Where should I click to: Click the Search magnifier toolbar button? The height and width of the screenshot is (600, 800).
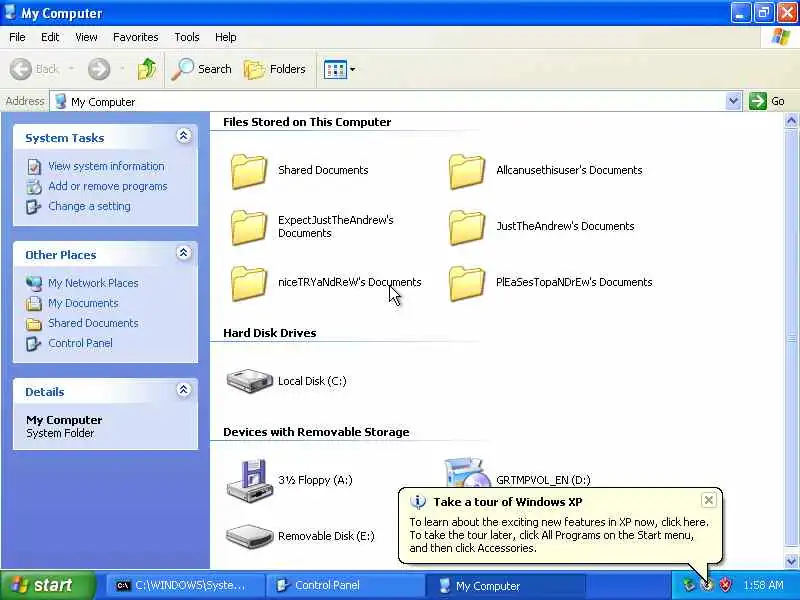(x=202, y=69)
